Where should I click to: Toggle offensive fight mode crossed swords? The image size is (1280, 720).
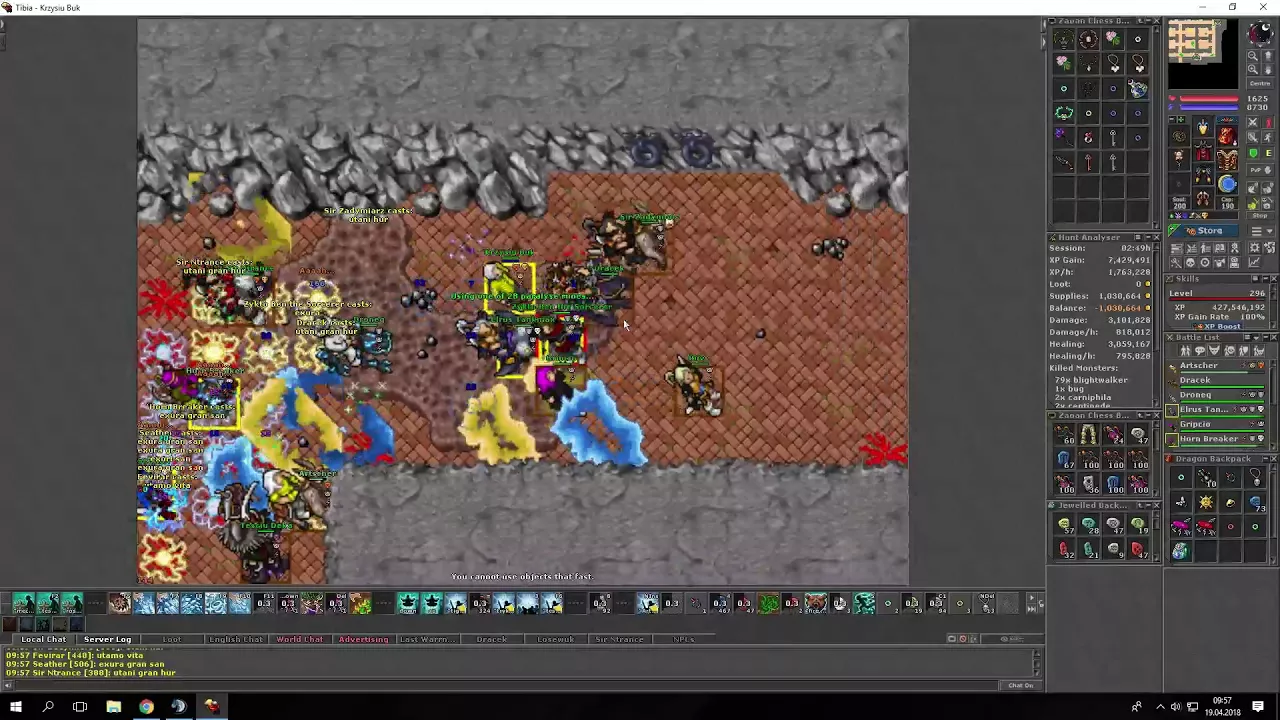click(1253, 122)
